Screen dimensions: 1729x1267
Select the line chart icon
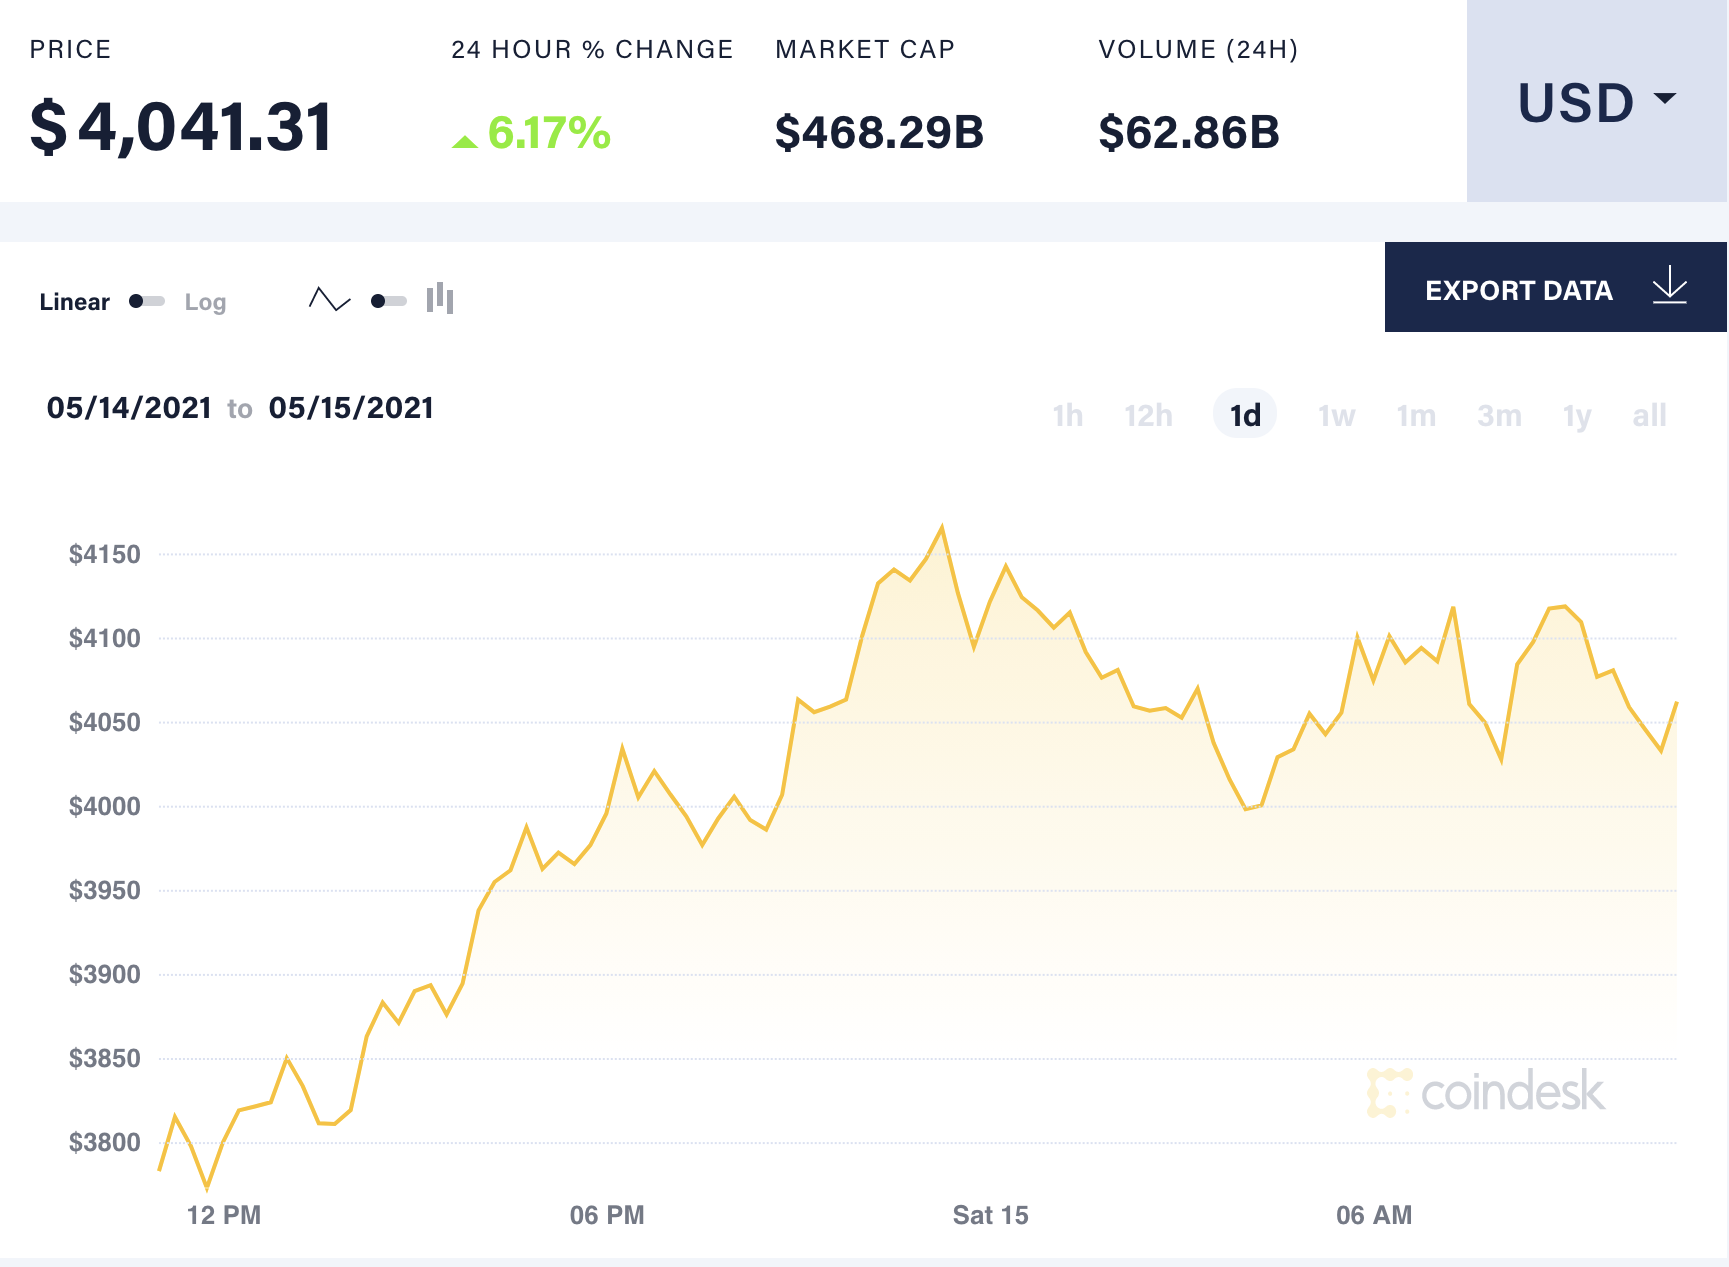pos(330,299)
